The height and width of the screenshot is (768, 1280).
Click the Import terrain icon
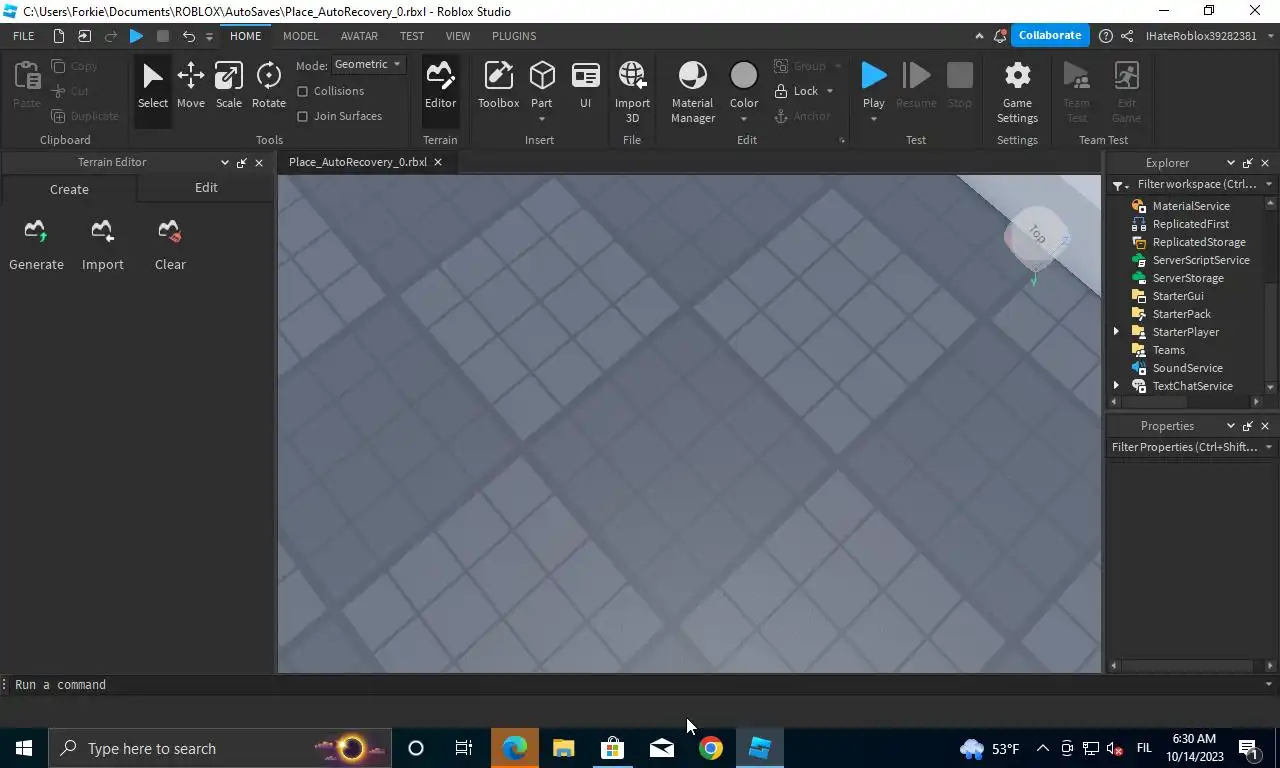tap(102, 231)
